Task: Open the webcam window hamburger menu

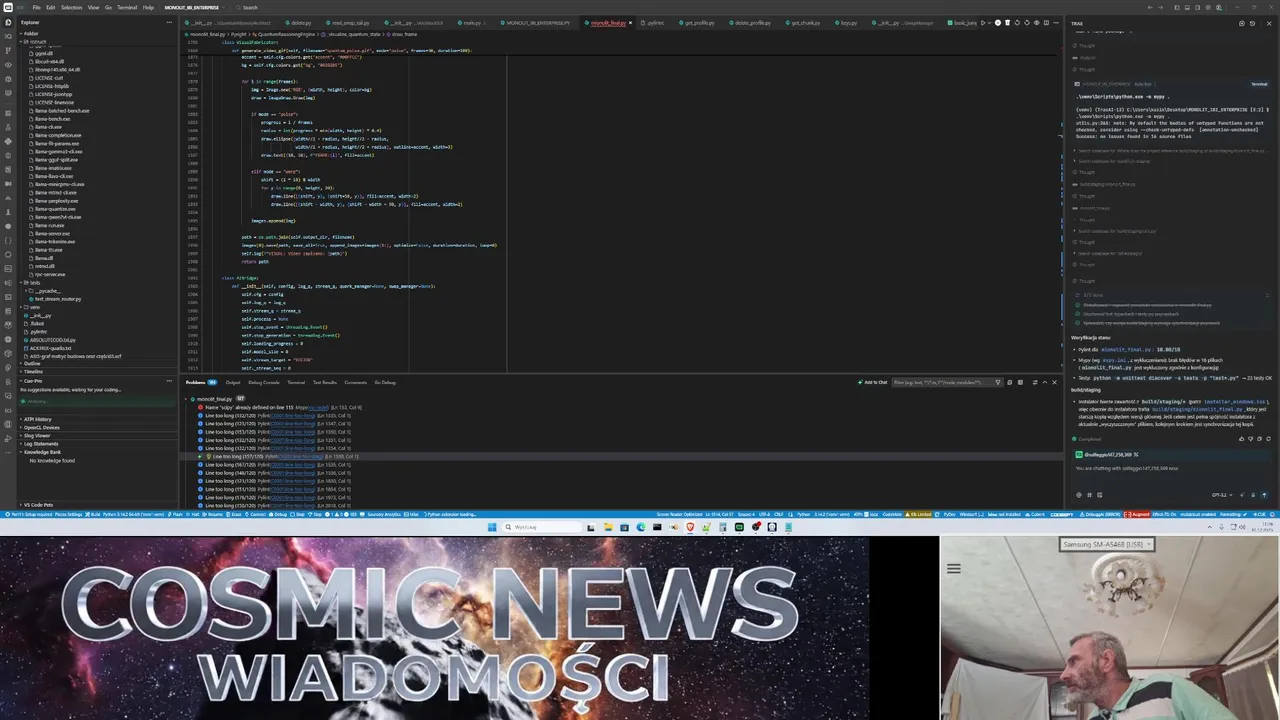Action: pyautogui.click(x=953, y=569)
